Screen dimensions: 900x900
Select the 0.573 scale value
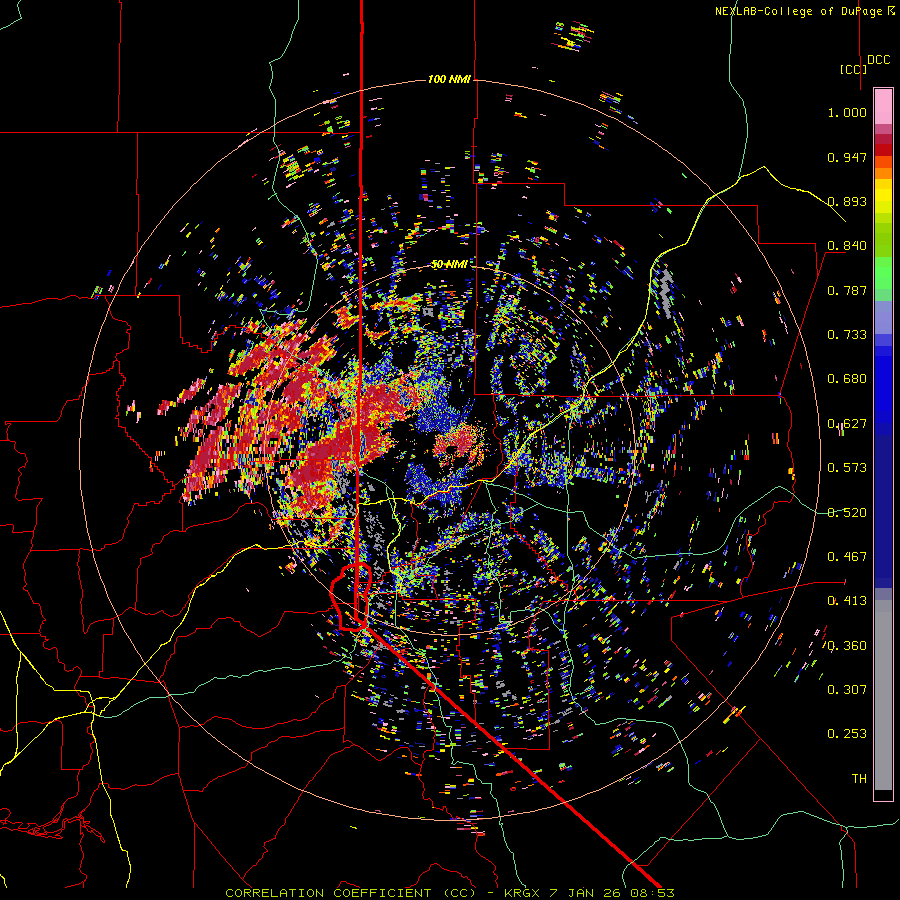847,468
